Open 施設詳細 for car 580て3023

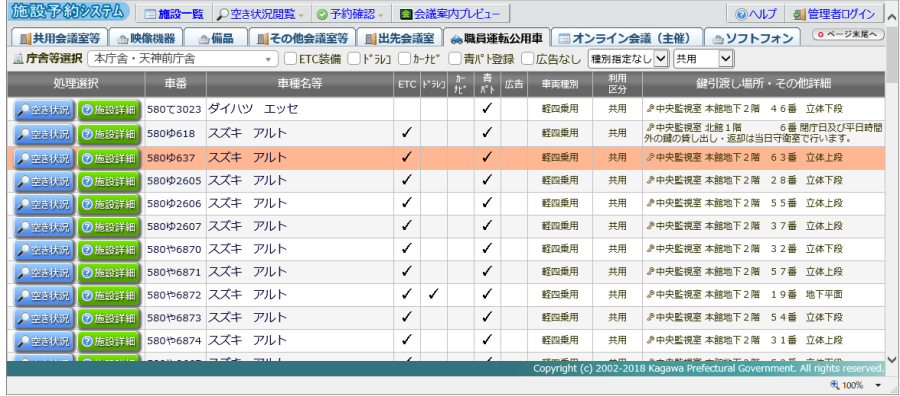coord(109,111)
